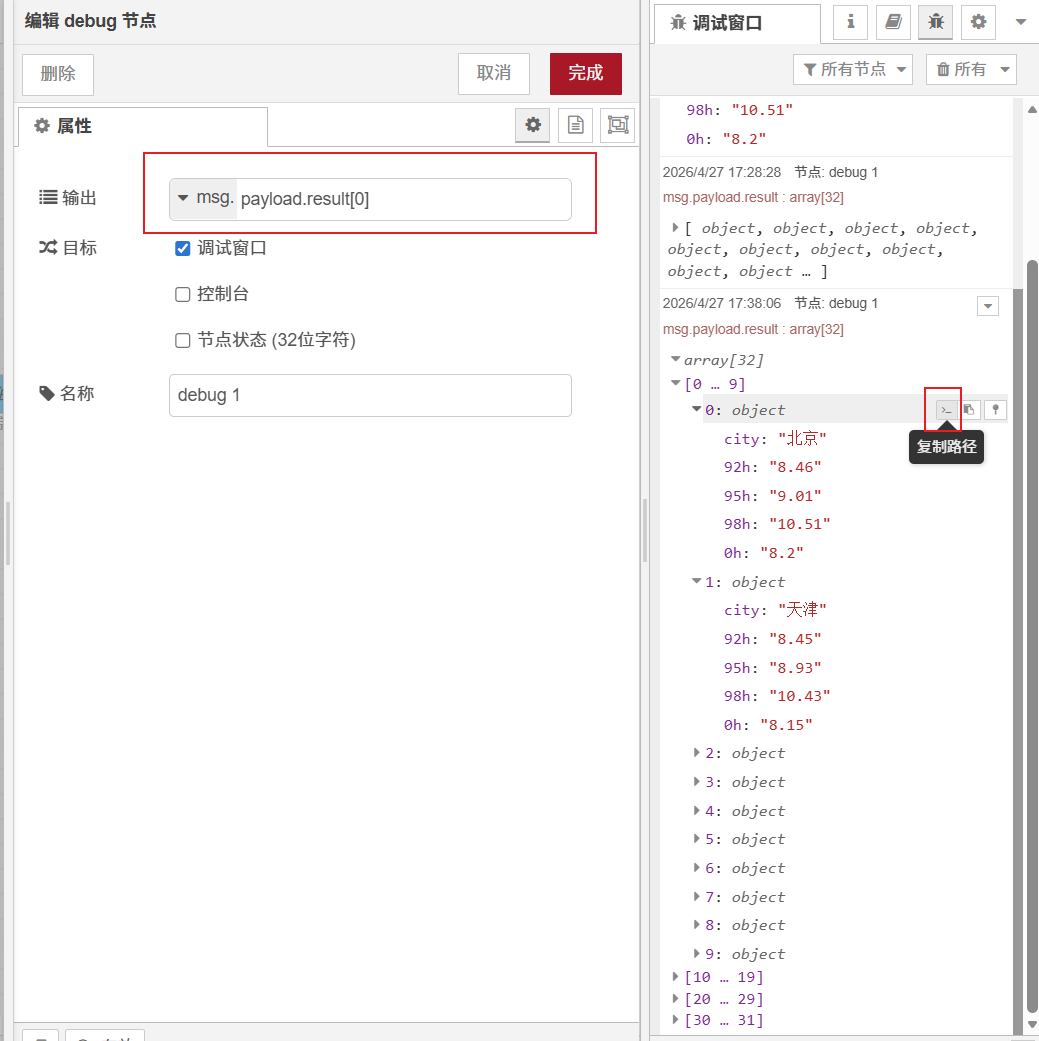The image size is (1039, 1041).
Task: Click the copy value icon on row 0
Action: [x=969, y=410]
